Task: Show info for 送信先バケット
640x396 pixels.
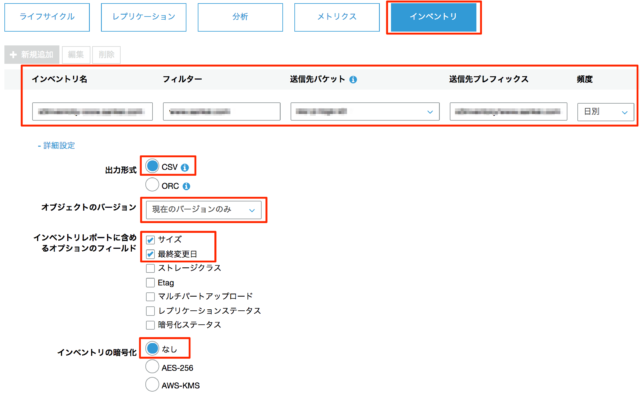Action: (353, 80)
